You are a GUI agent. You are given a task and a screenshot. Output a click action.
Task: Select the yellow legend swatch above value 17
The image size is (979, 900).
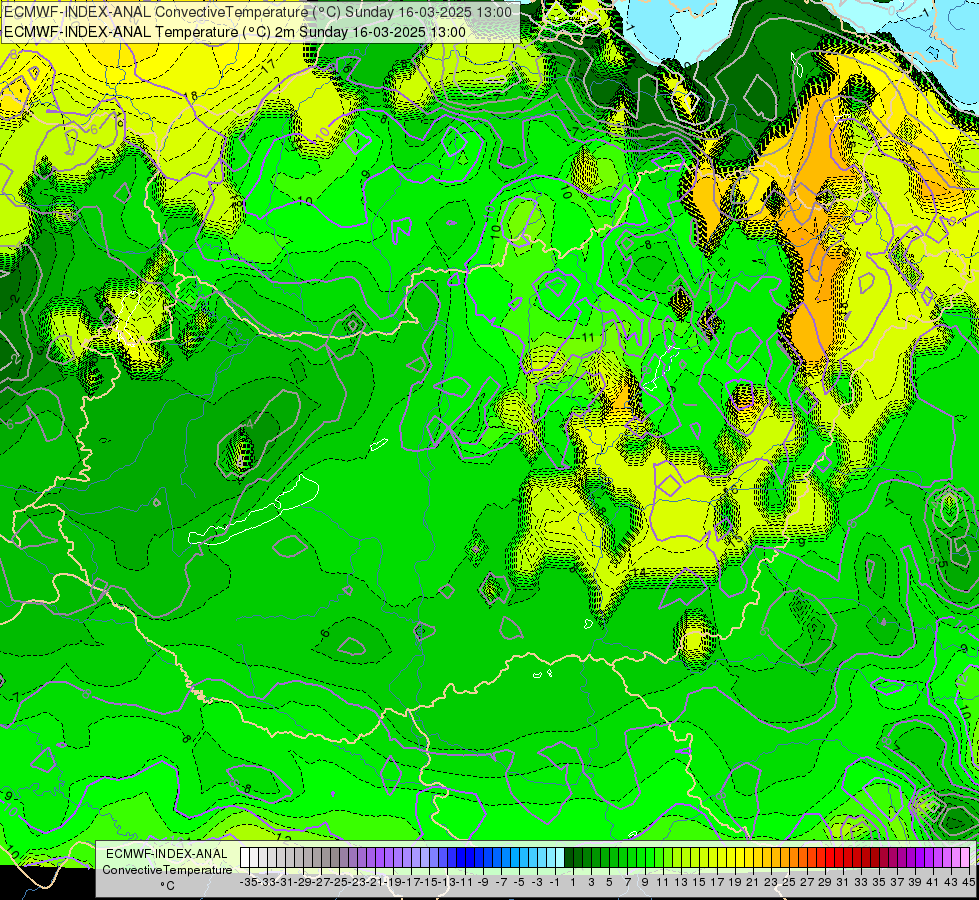click(712, 858)
